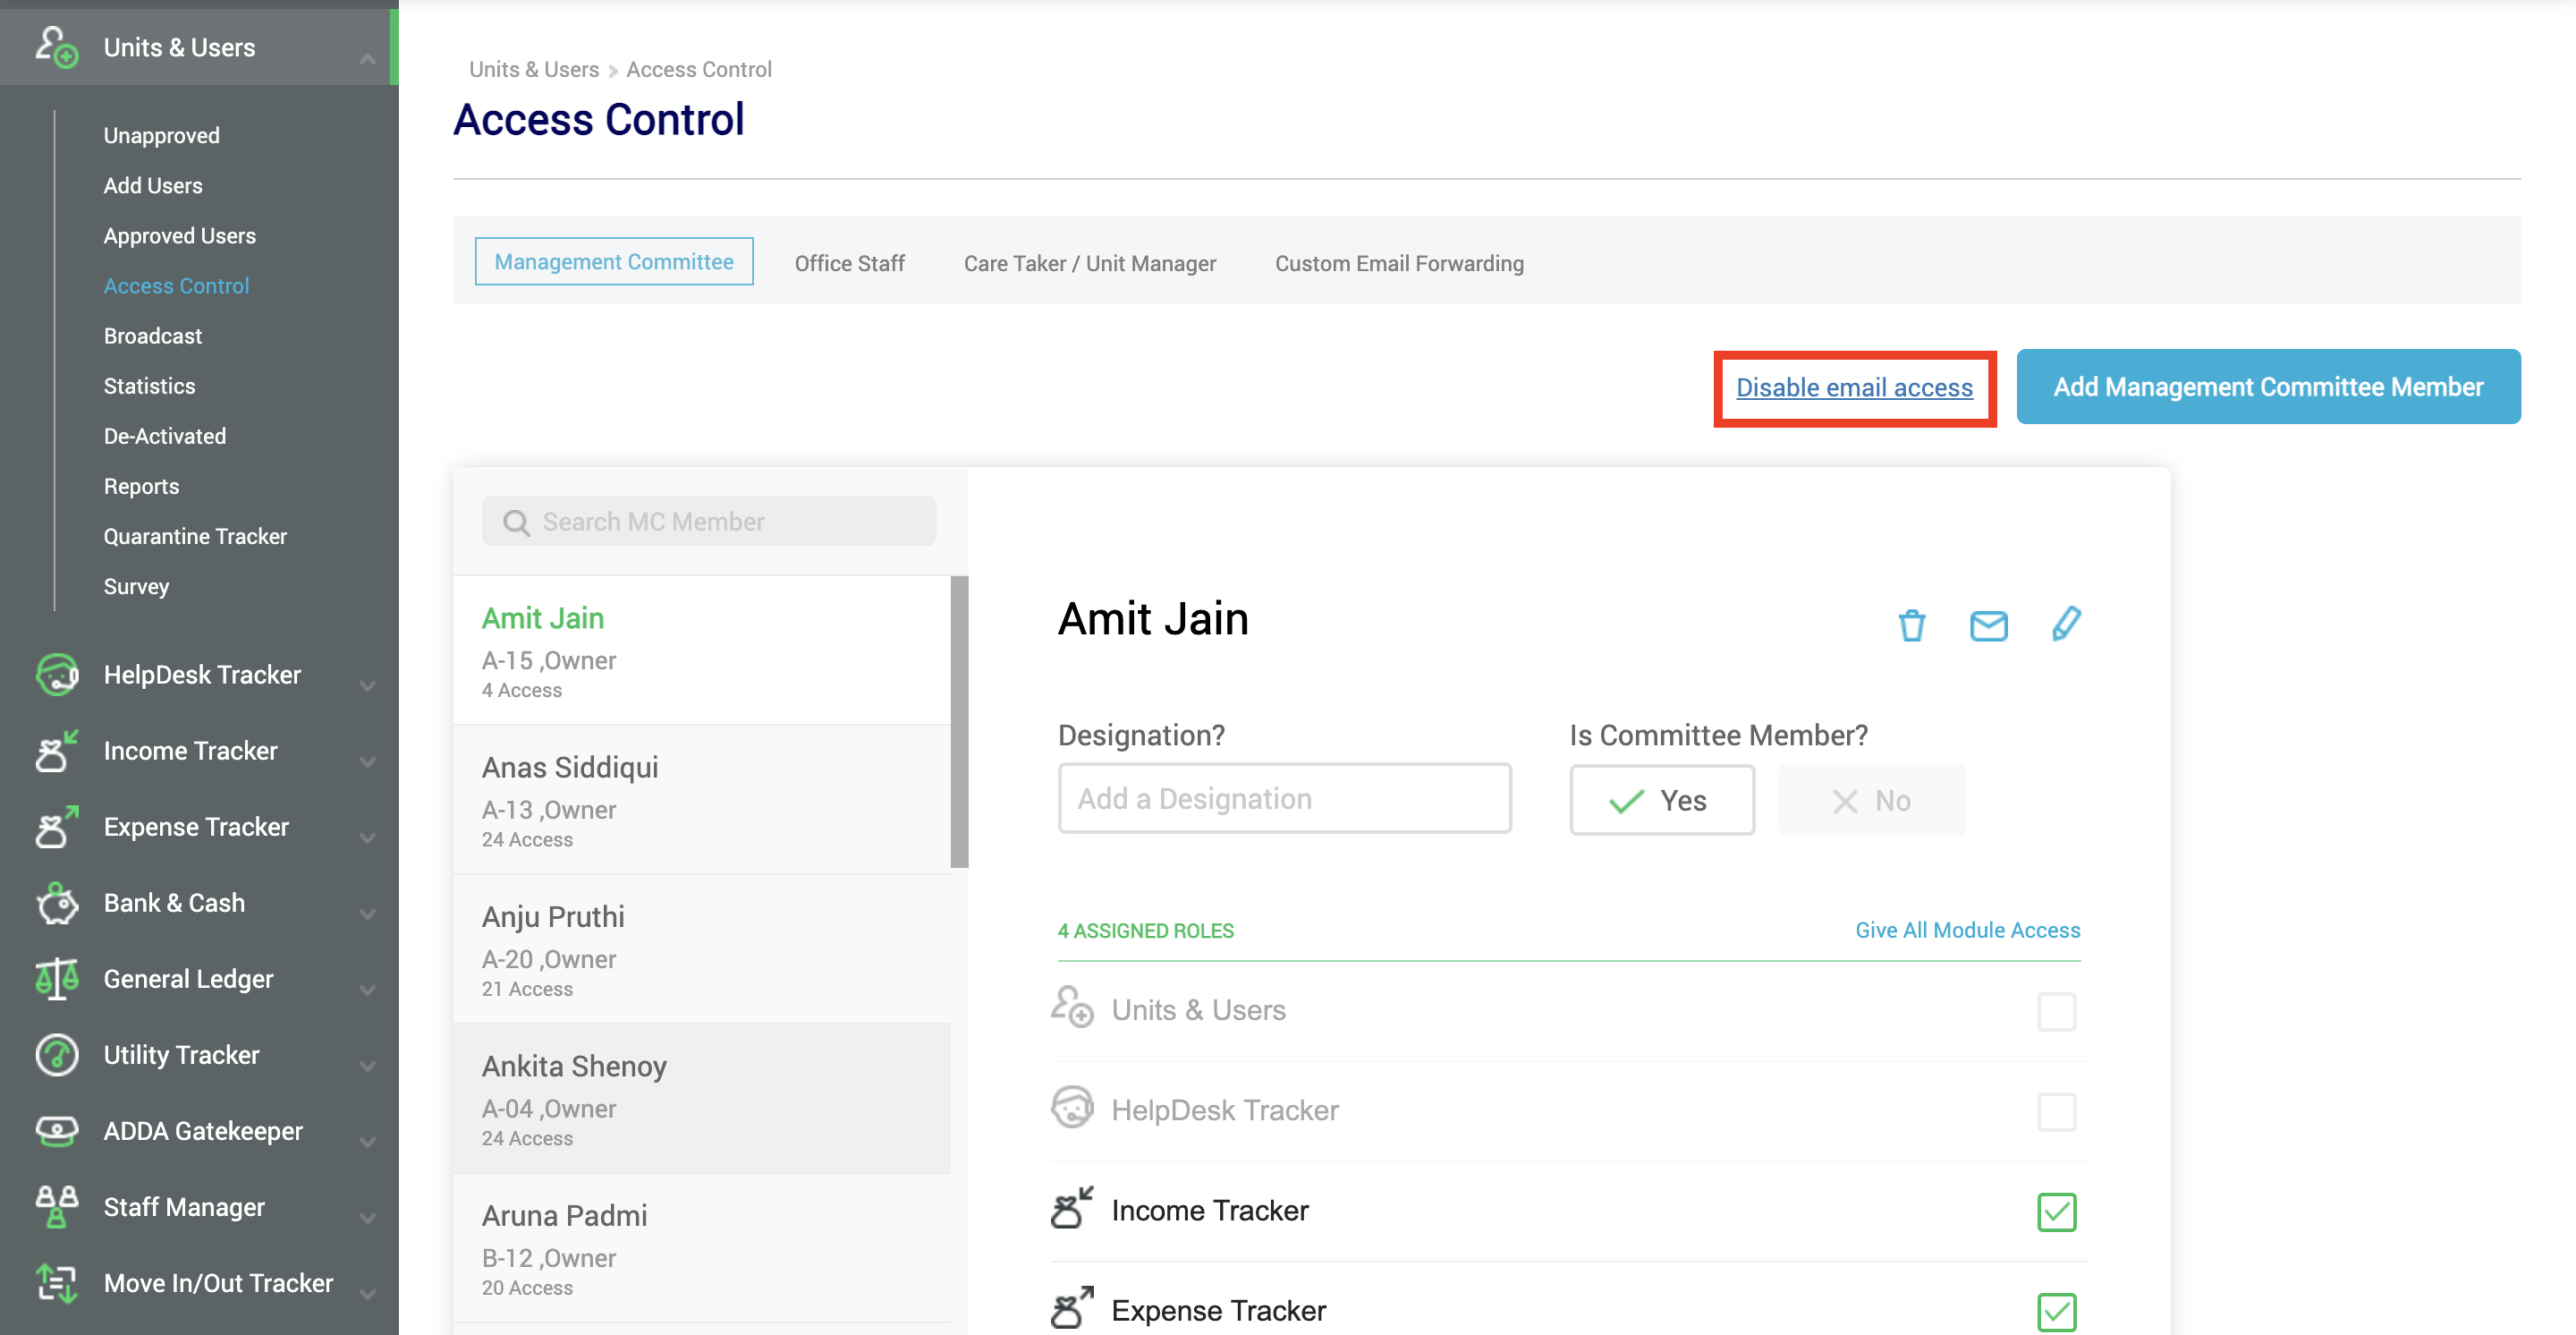Click the search magnifier icon

coord(516,522)
